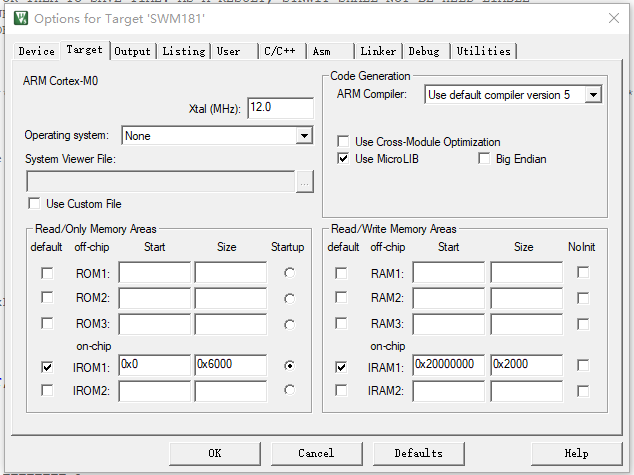The width and height of the screenshot is (634, 475).
Task: Check the IRAM2 default checkbox
Action: 341,391
